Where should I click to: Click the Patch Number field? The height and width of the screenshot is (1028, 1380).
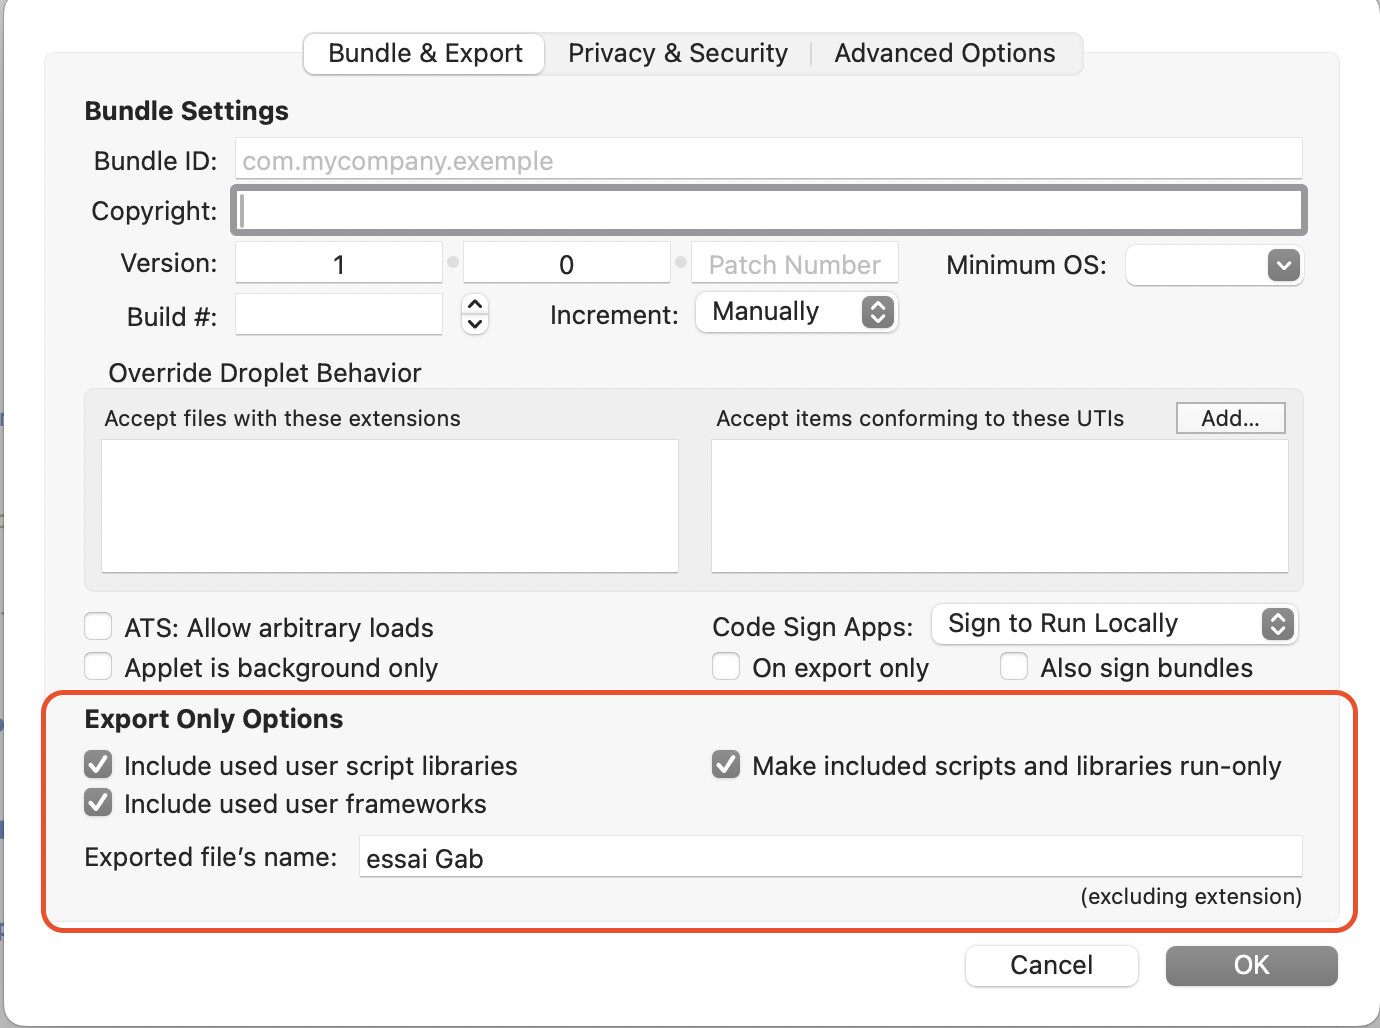pos(795,264)
